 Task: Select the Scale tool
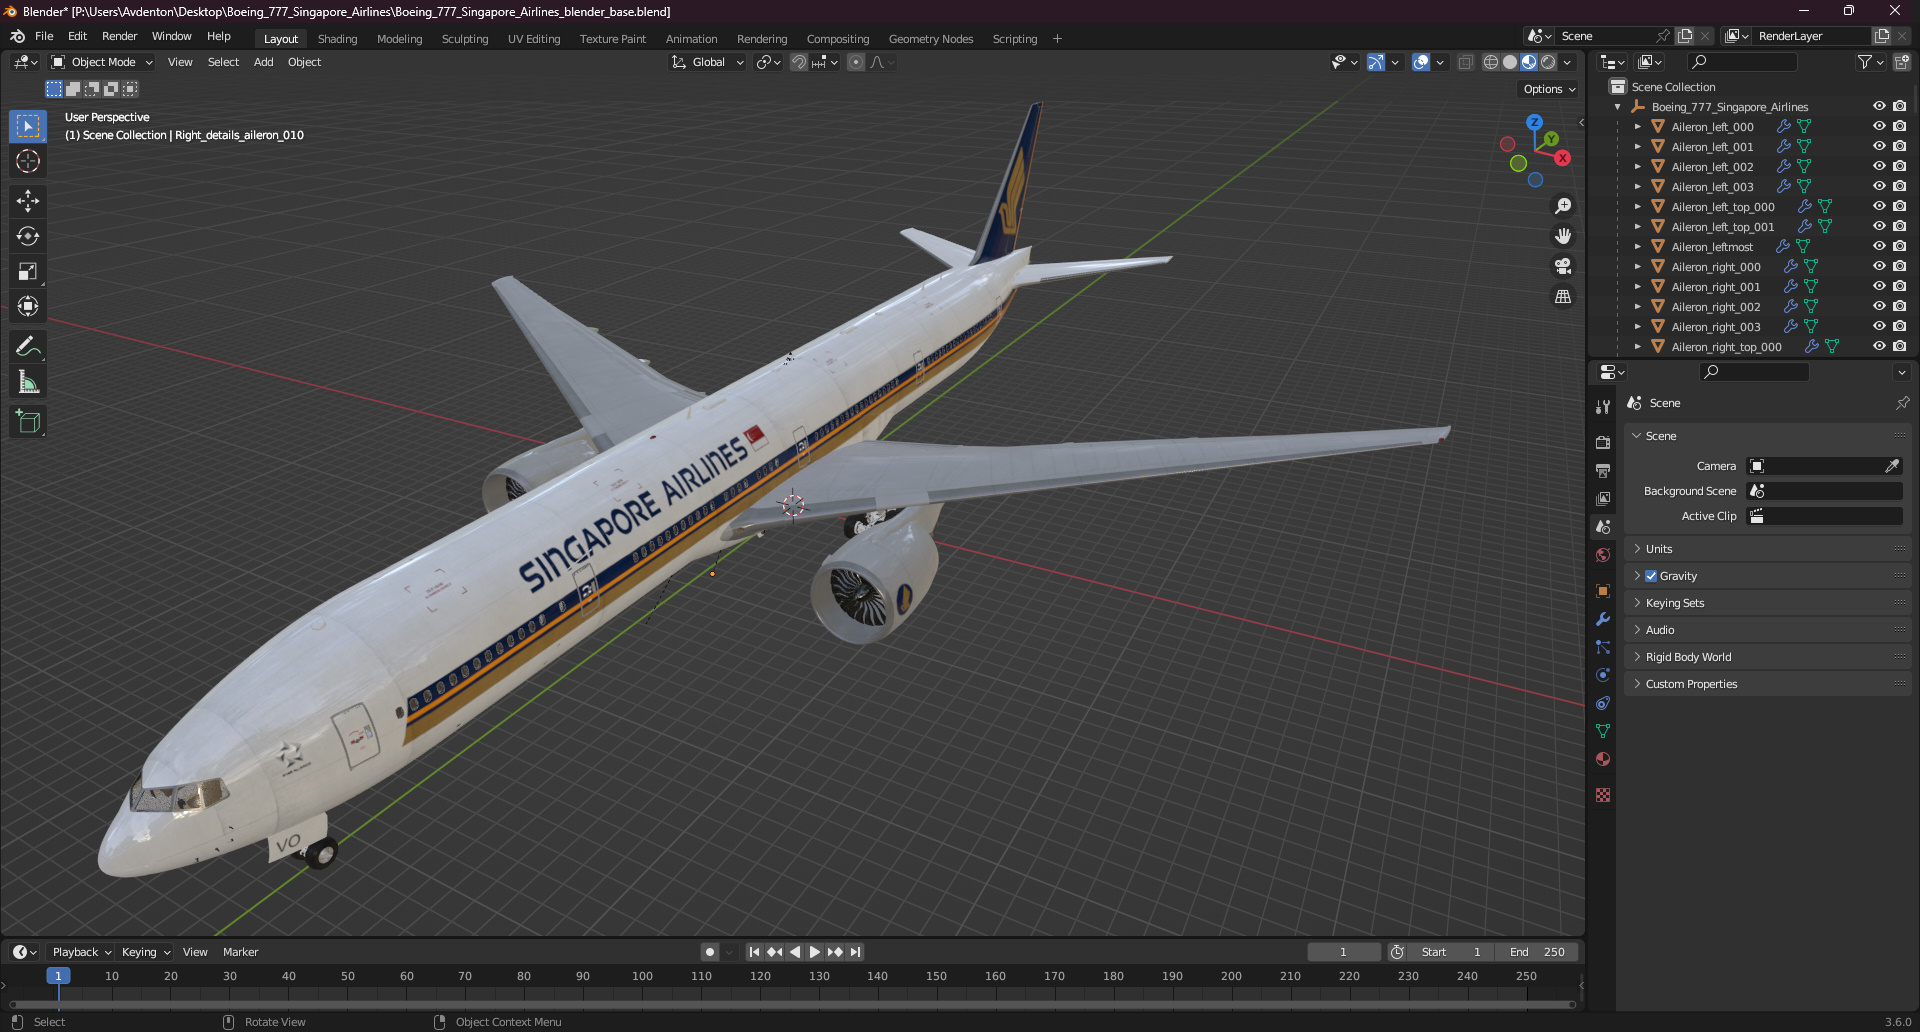(28, 271)
